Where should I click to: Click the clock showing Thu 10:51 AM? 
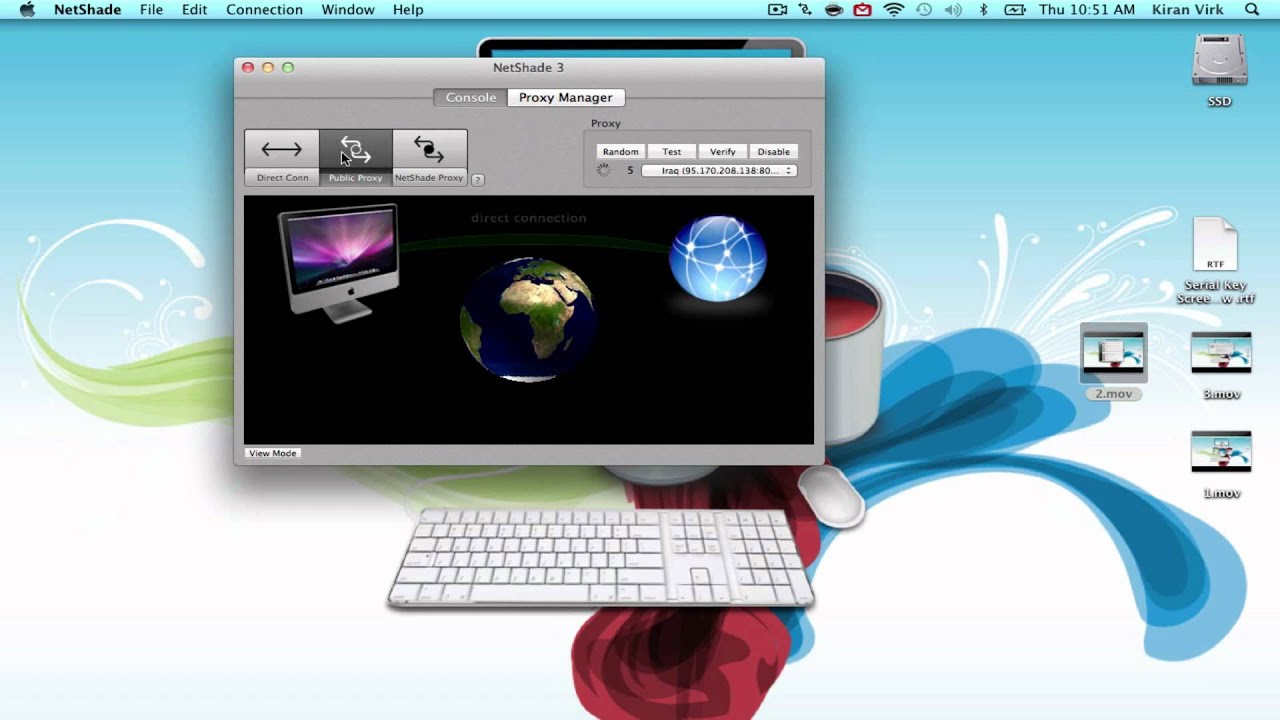point(1087,10)
